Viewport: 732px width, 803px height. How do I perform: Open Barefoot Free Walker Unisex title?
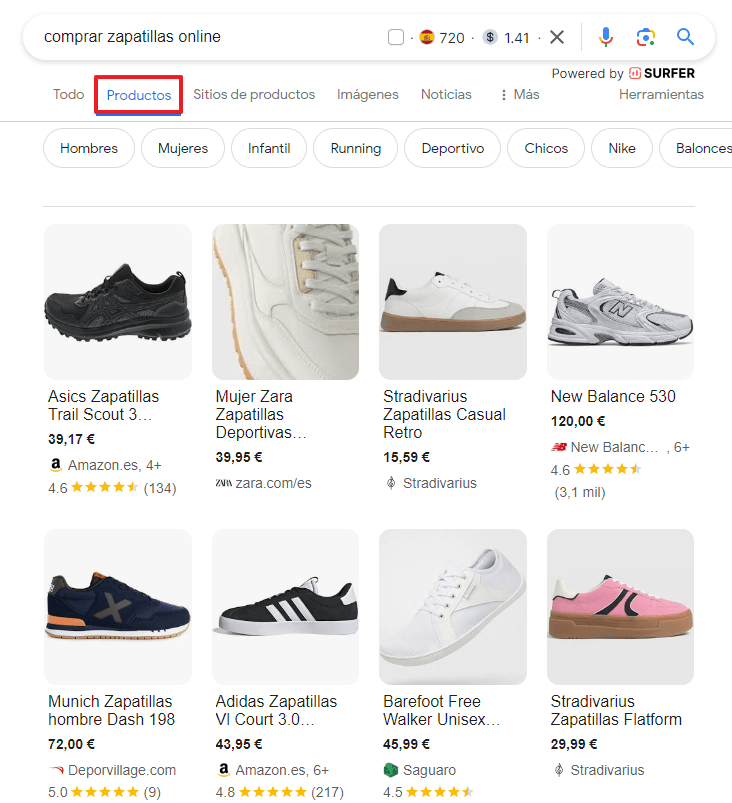(x=442, y=710)
